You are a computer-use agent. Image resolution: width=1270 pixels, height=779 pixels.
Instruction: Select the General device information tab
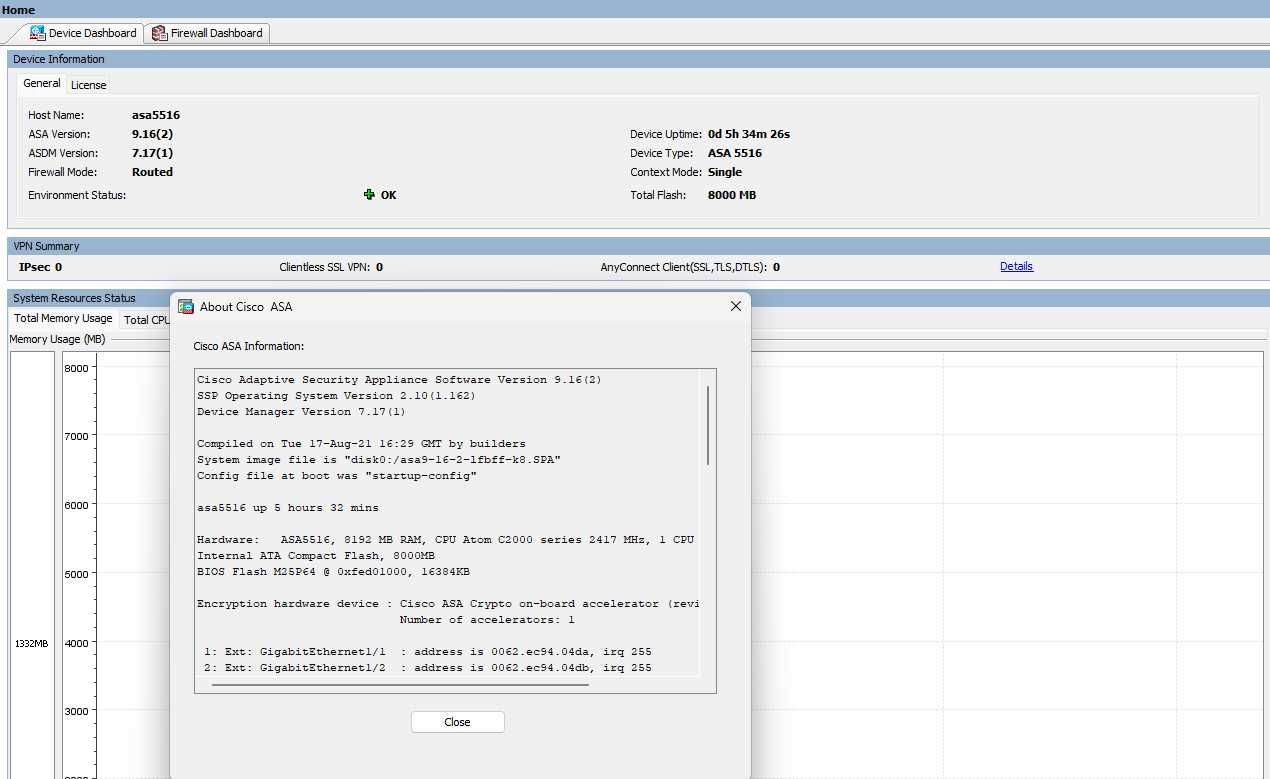42,84
